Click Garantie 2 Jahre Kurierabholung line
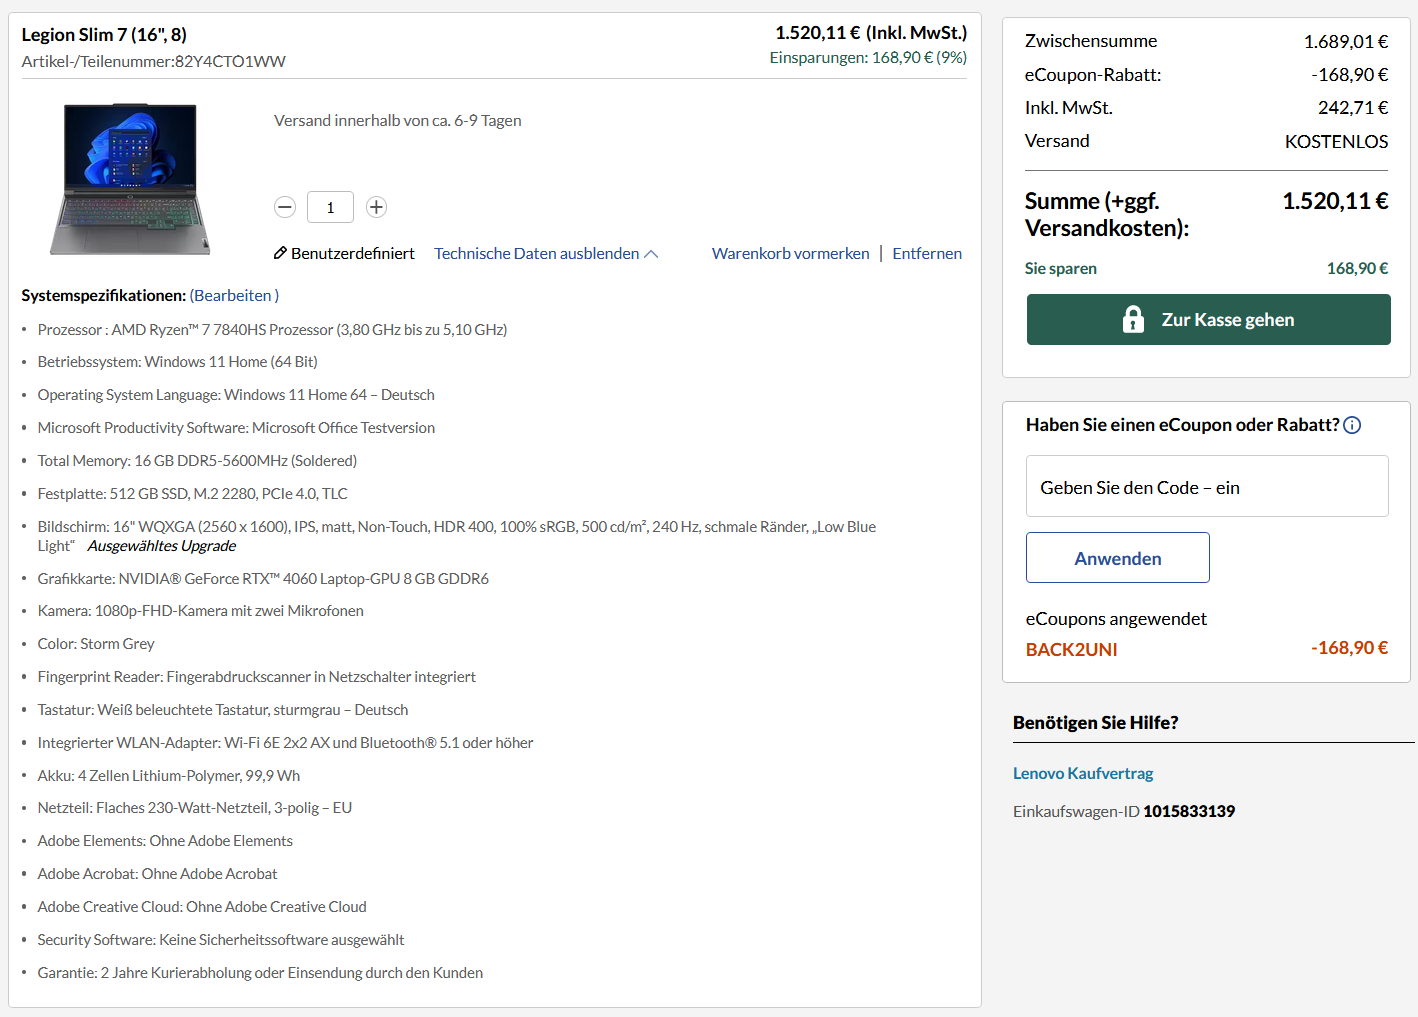The height and width of the screenshot is (1017, 1418). [260, 972]
